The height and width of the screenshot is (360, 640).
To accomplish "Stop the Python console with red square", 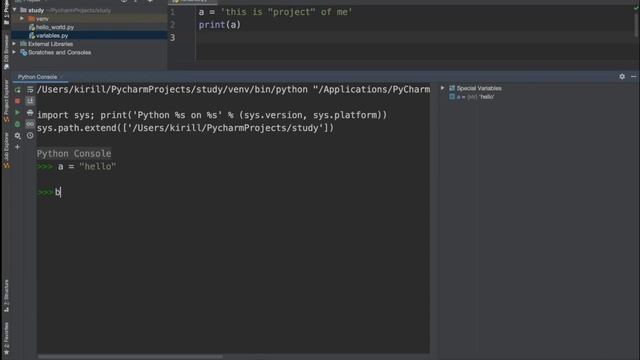I will 18,101.
